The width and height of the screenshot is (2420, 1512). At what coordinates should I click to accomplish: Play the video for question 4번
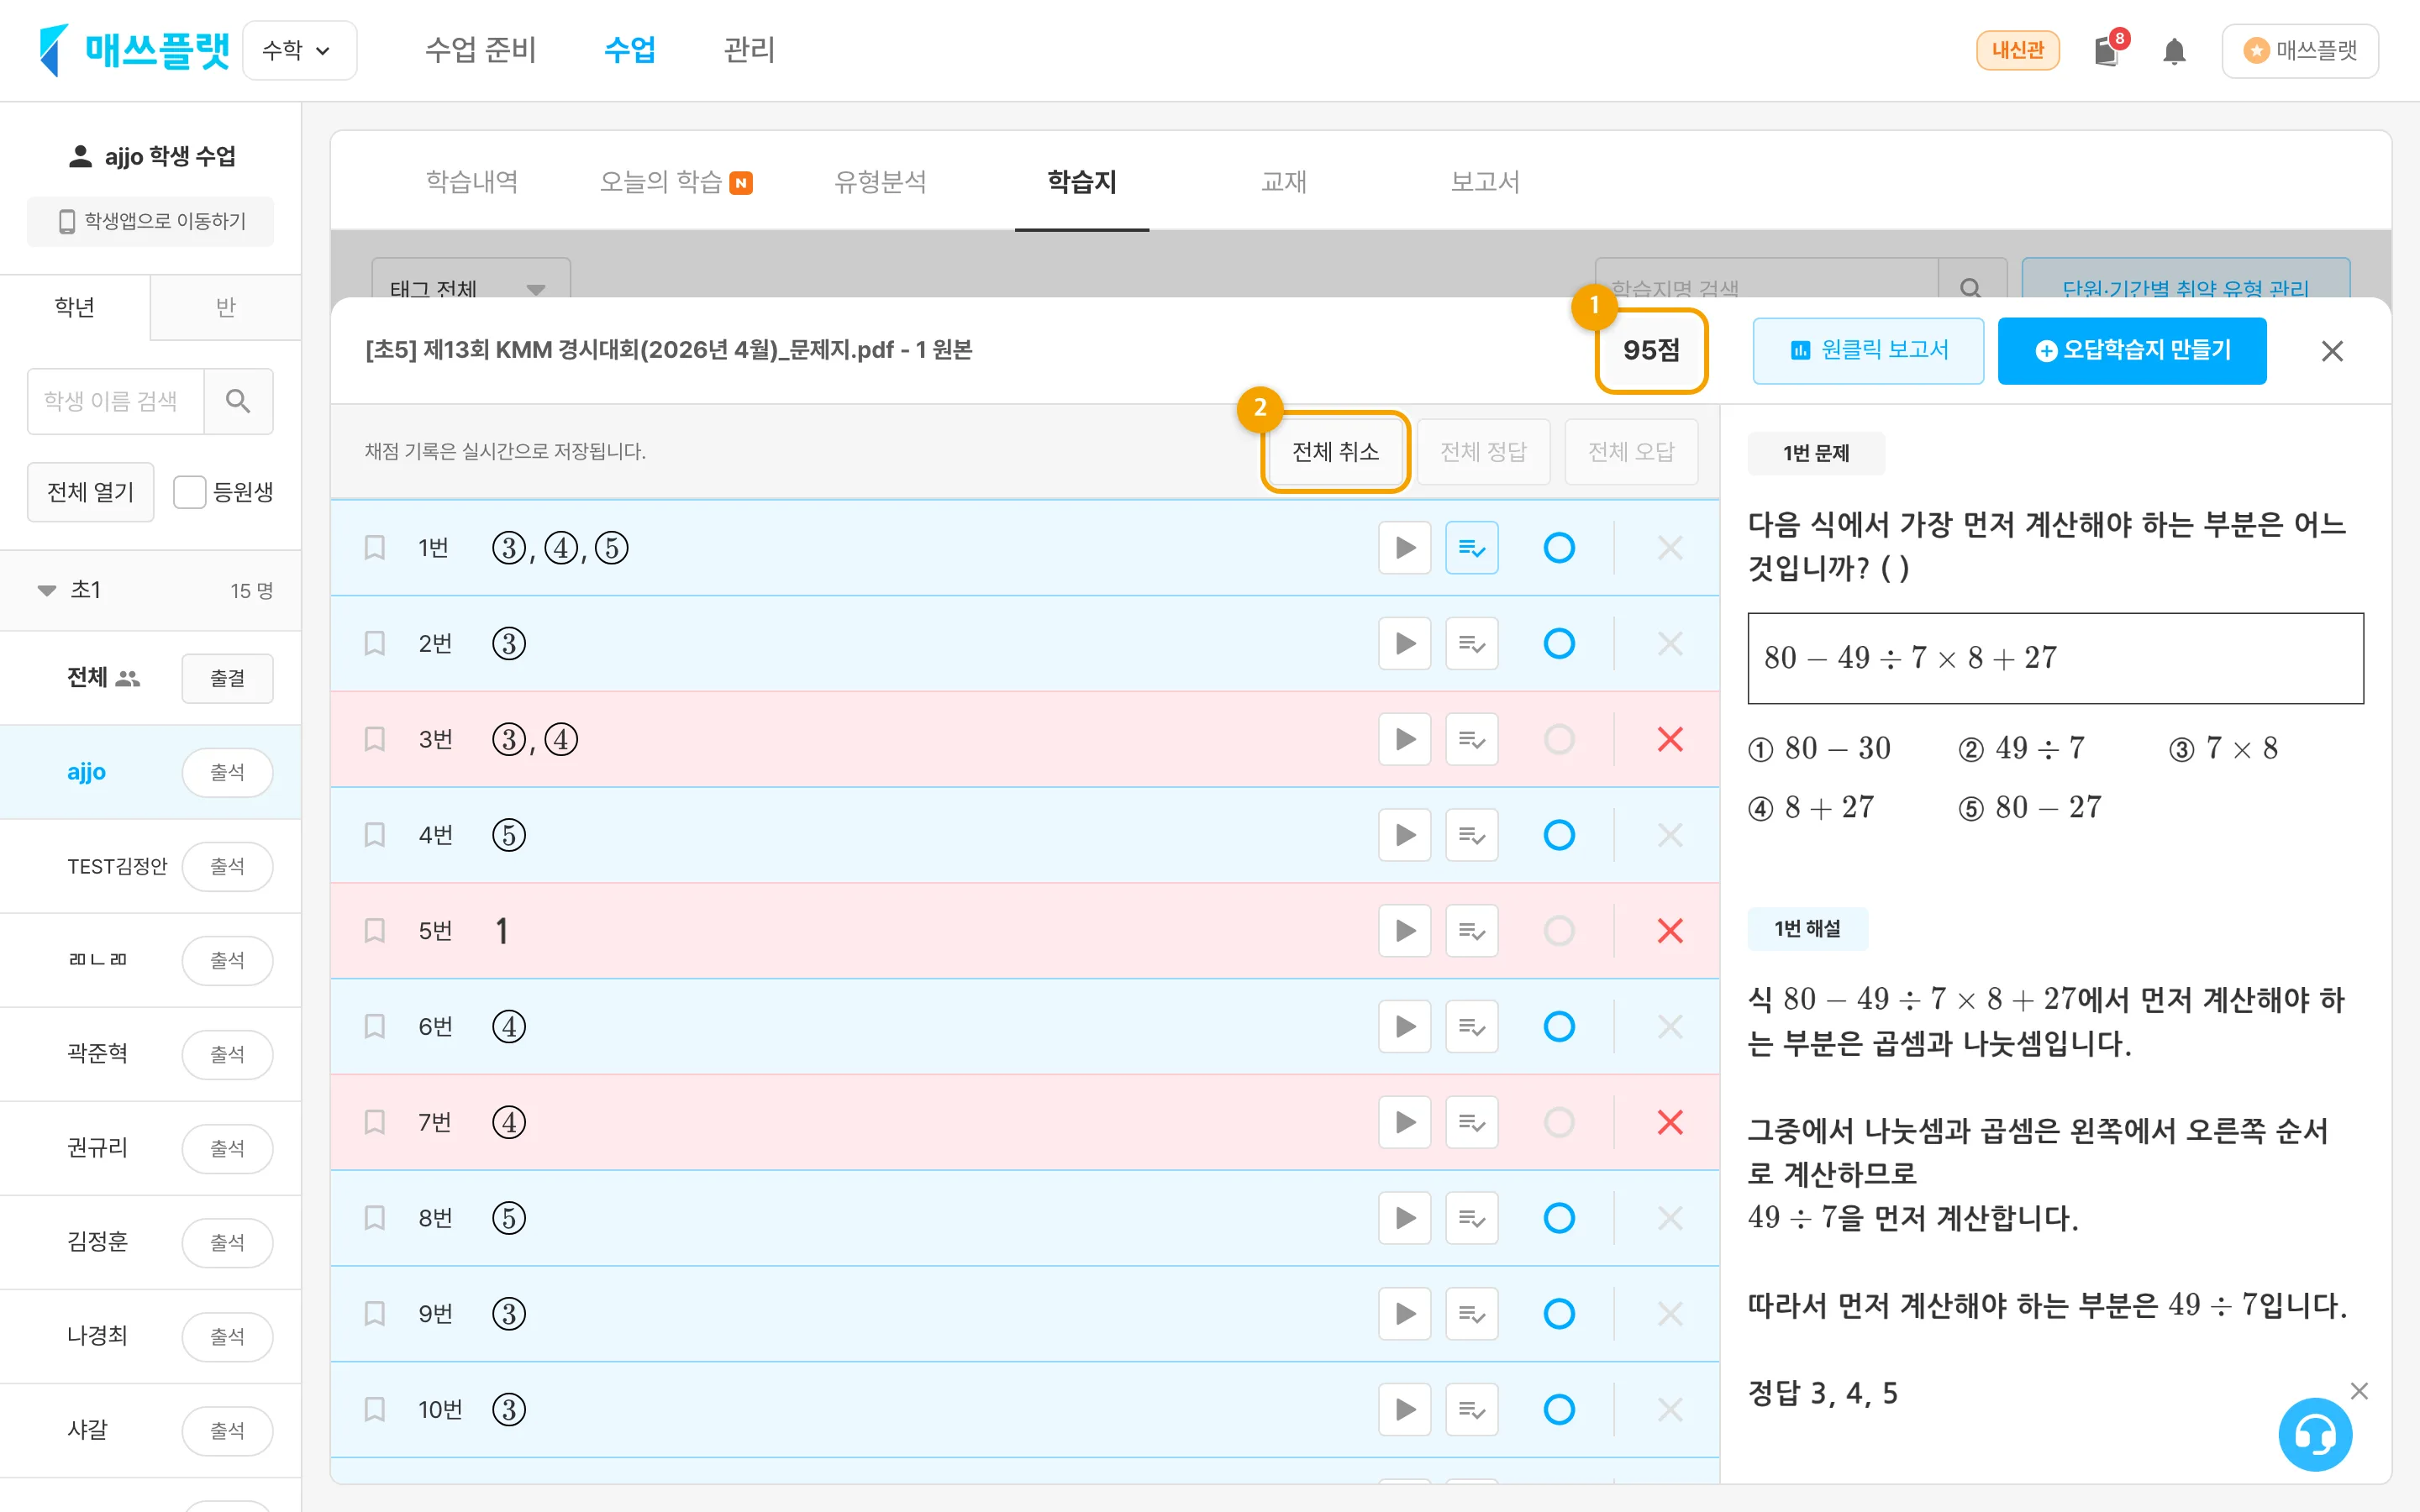1405,834
